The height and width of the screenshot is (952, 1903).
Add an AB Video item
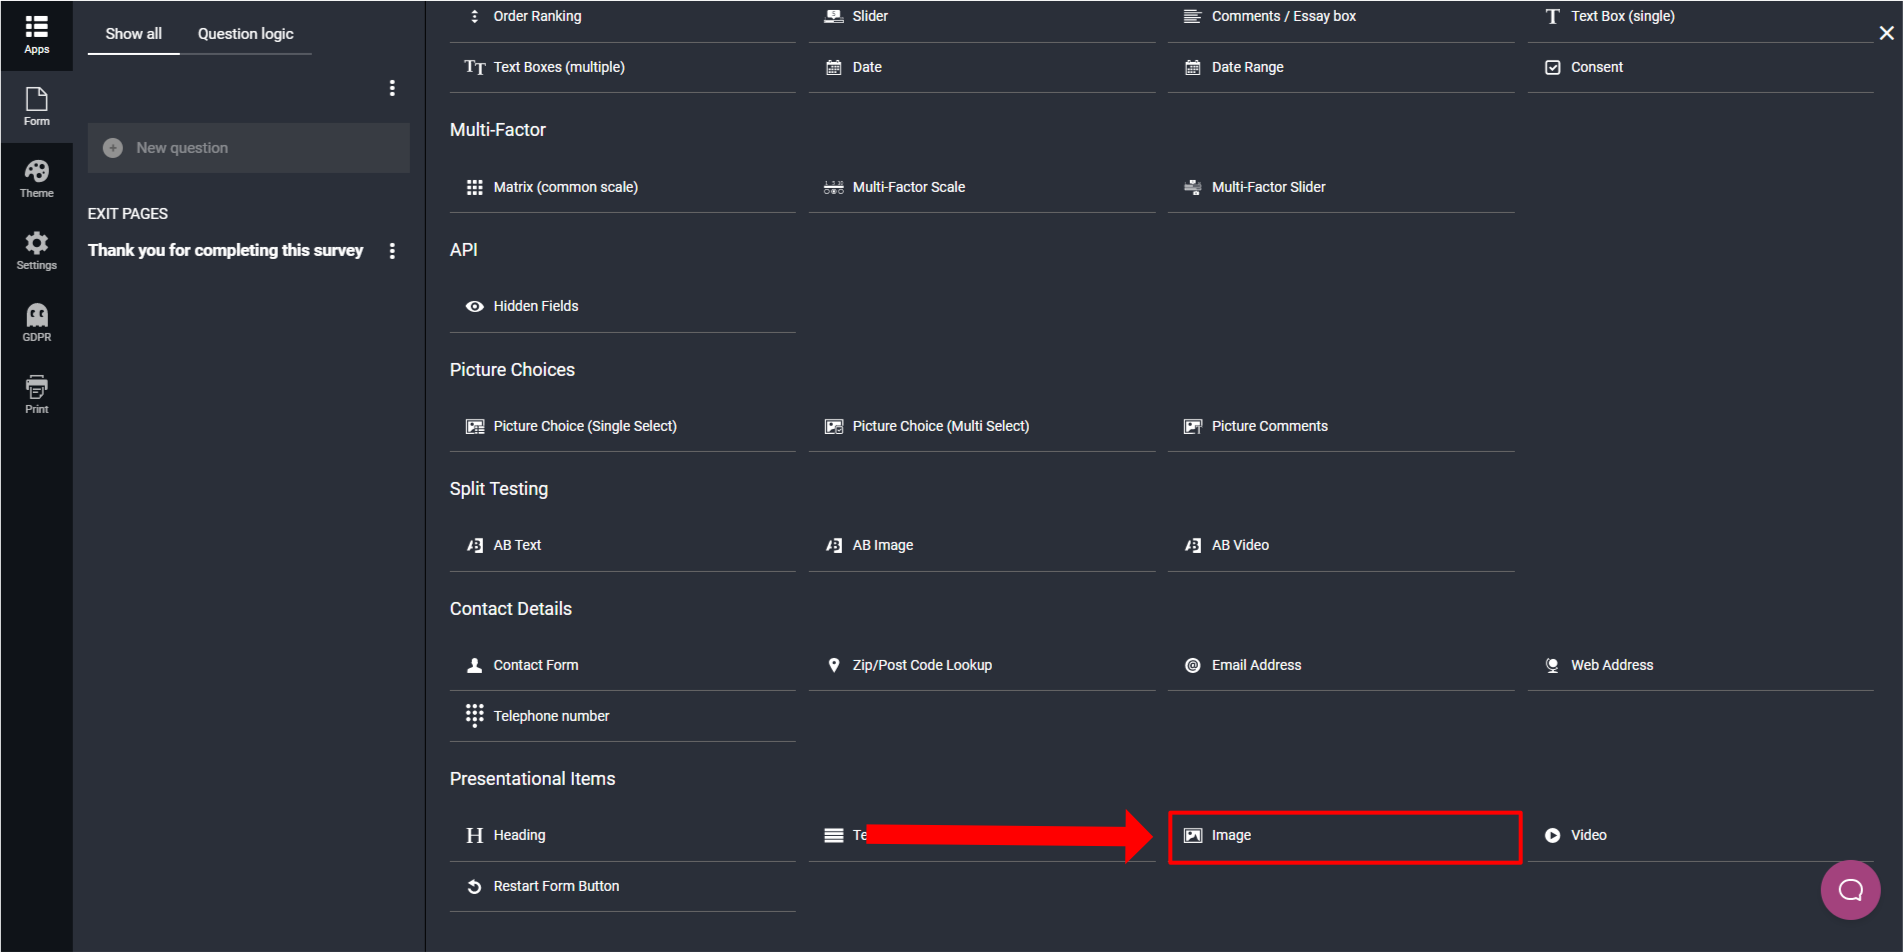click(x=1341, y=545)
